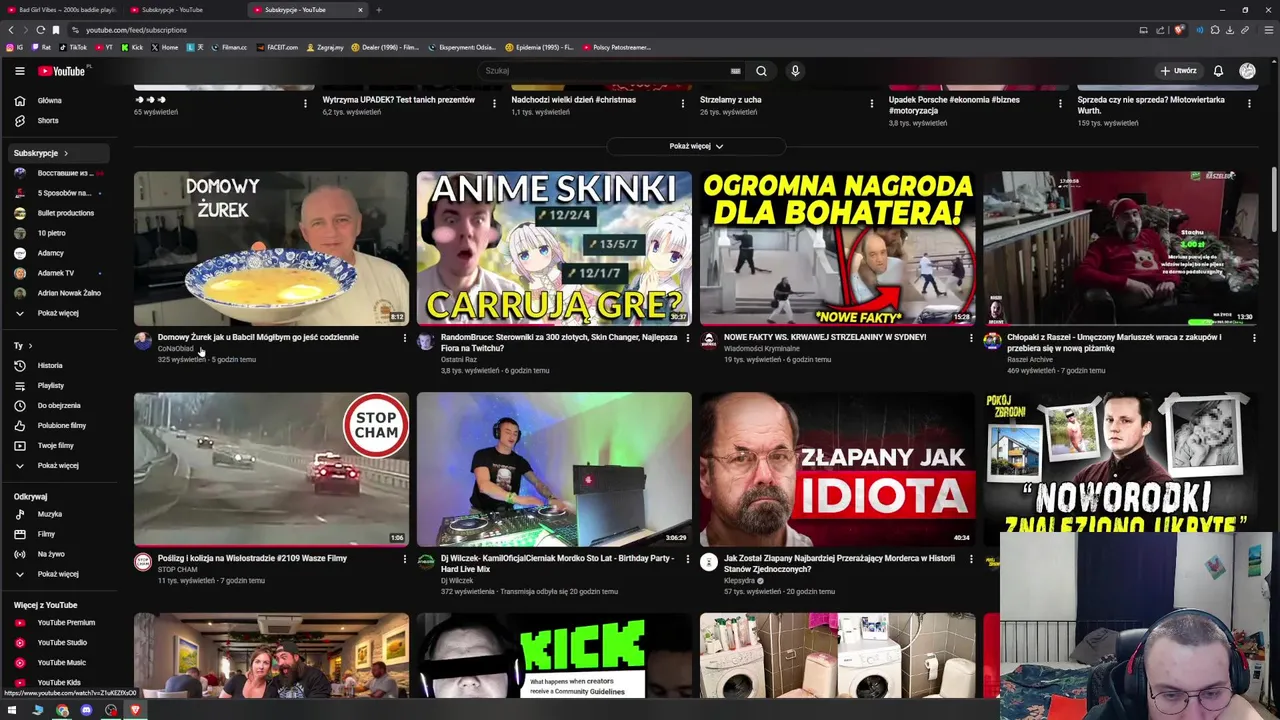Image resolution: width=1280 pixels, height=720 pixels.
Task: Open Playlisty in sidebar
Action: coord(60,385)
